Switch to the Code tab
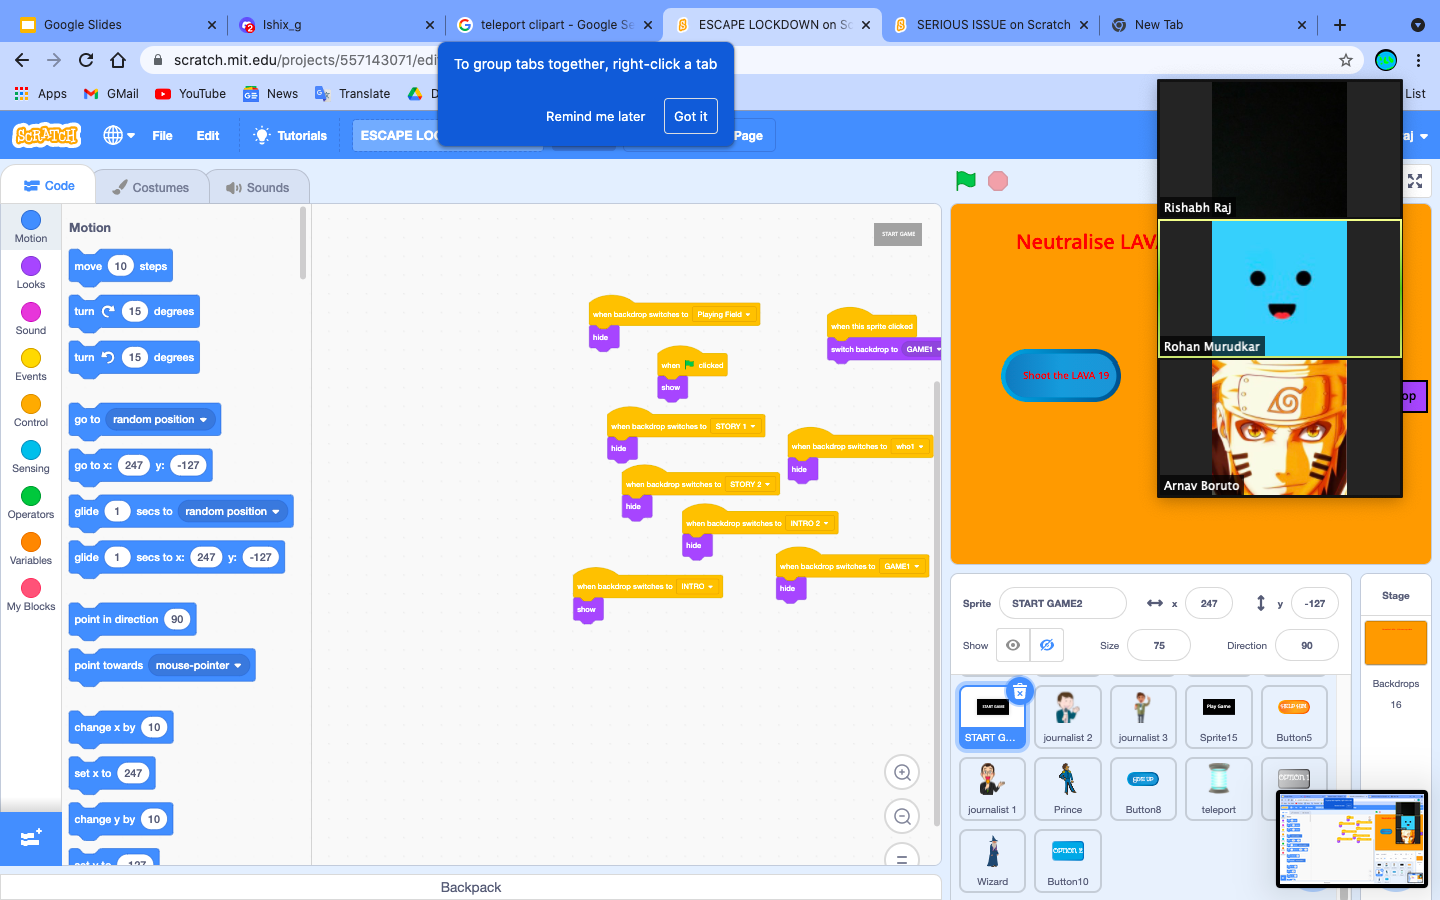 point(49,186)
